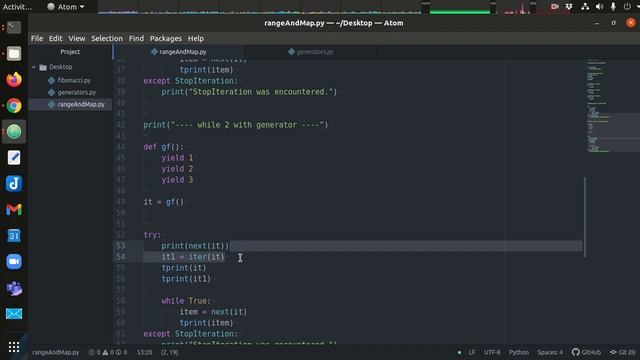Viewport: 640px width, 360px height.
Task: Click the Activities button in top bar
Action: tap(17, 7)
